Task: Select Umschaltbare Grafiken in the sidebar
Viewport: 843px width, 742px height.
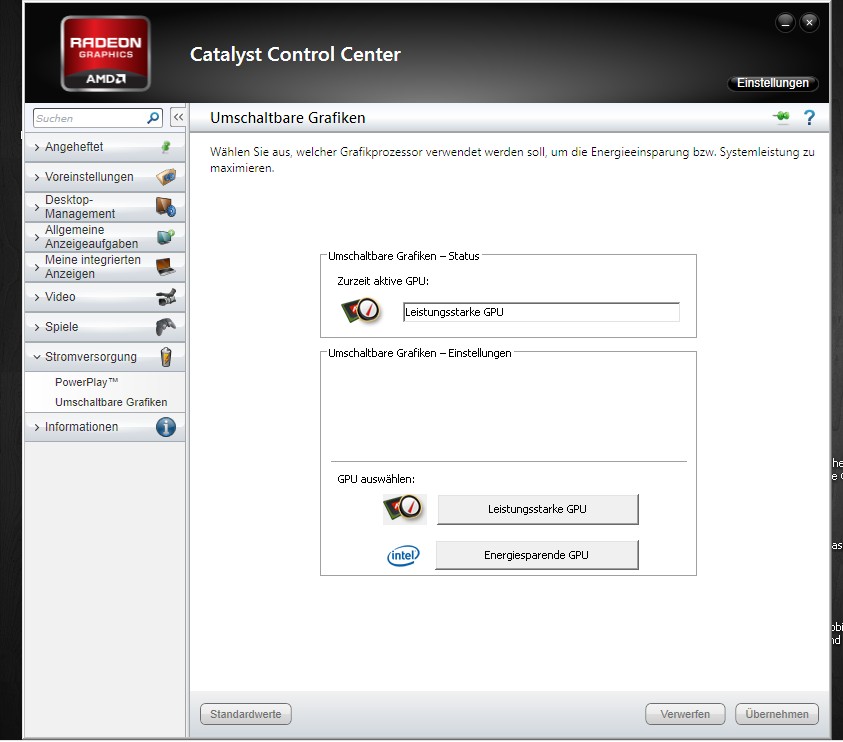Action: click(x=111, y=402)
